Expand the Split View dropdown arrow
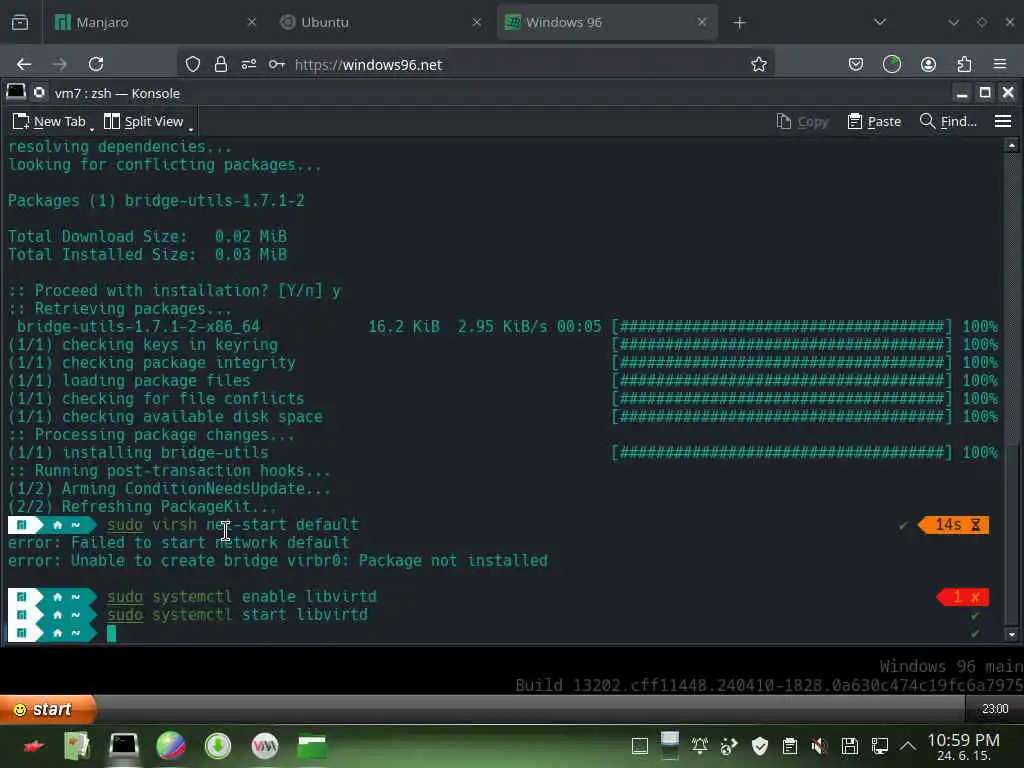1024x768 pixels. [x=191, y=129]
